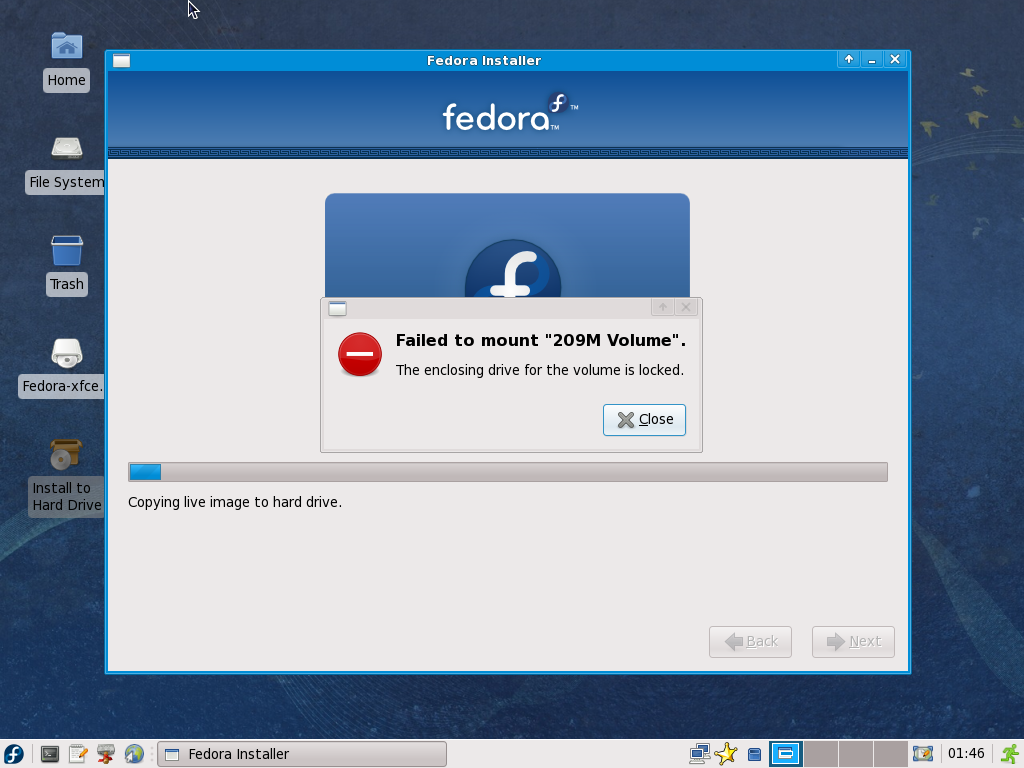
Task: Select the Trash desktop icon
Action: tap(67, 266)
